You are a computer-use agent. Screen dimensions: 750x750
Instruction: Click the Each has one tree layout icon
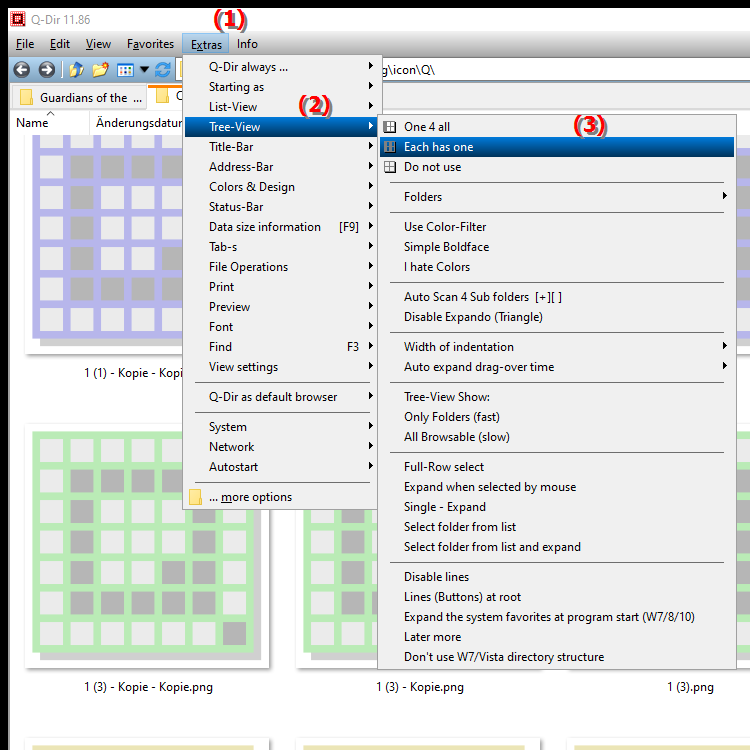coord(390,147)
